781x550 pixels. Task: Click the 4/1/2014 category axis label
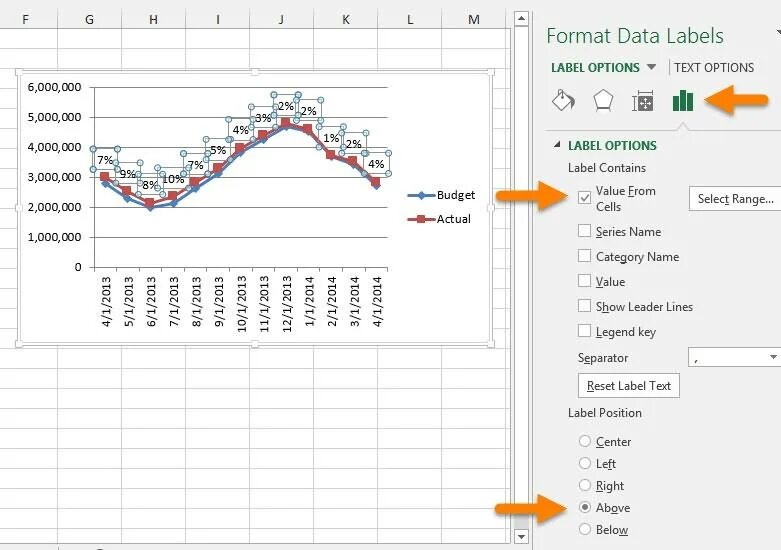tap(377, 302)
